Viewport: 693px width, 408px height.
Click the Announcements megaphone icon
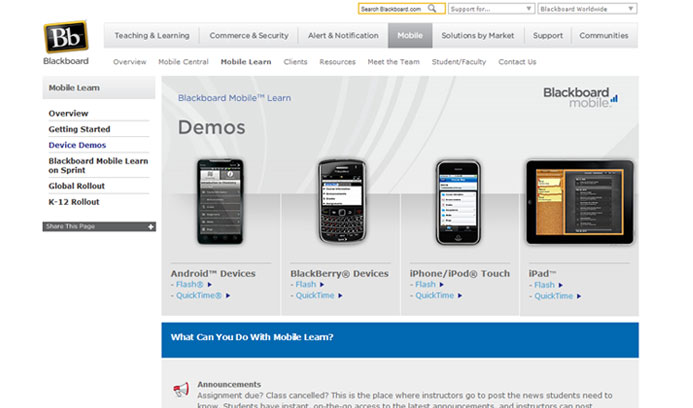181,390
